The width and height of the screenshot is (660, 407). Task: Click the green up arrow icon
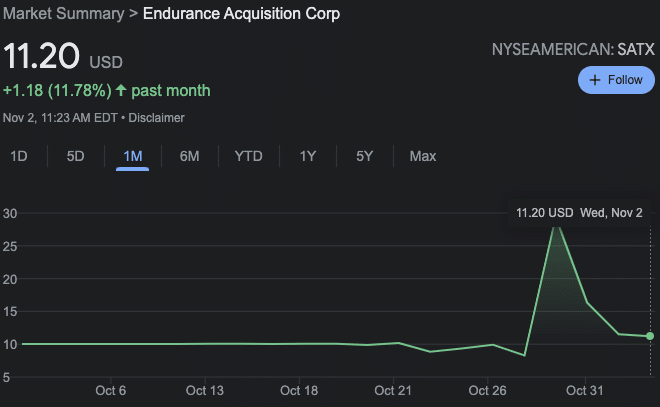point(121,90)
